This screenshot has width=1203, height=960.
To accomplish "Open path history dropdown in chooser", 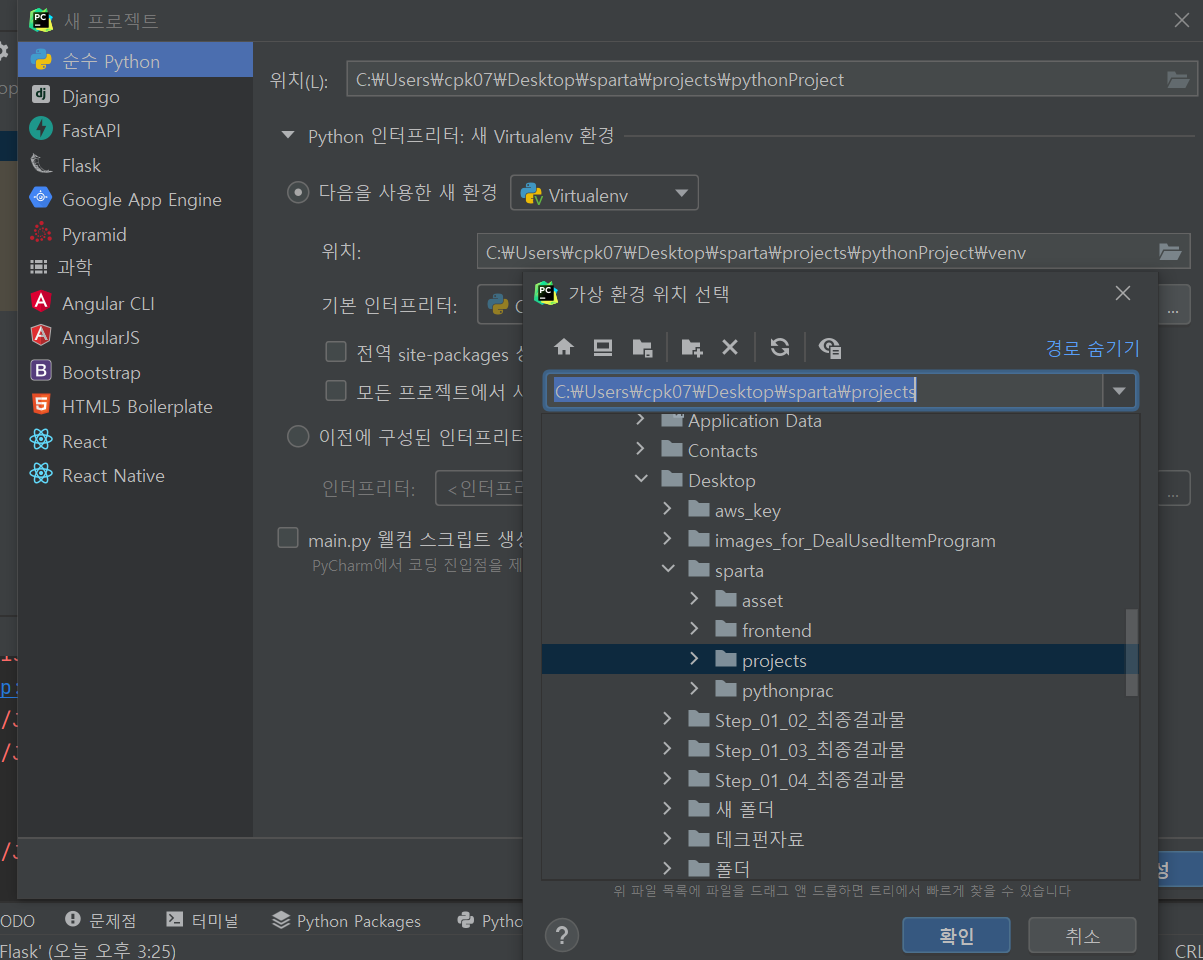I will tap(1119, 391).
